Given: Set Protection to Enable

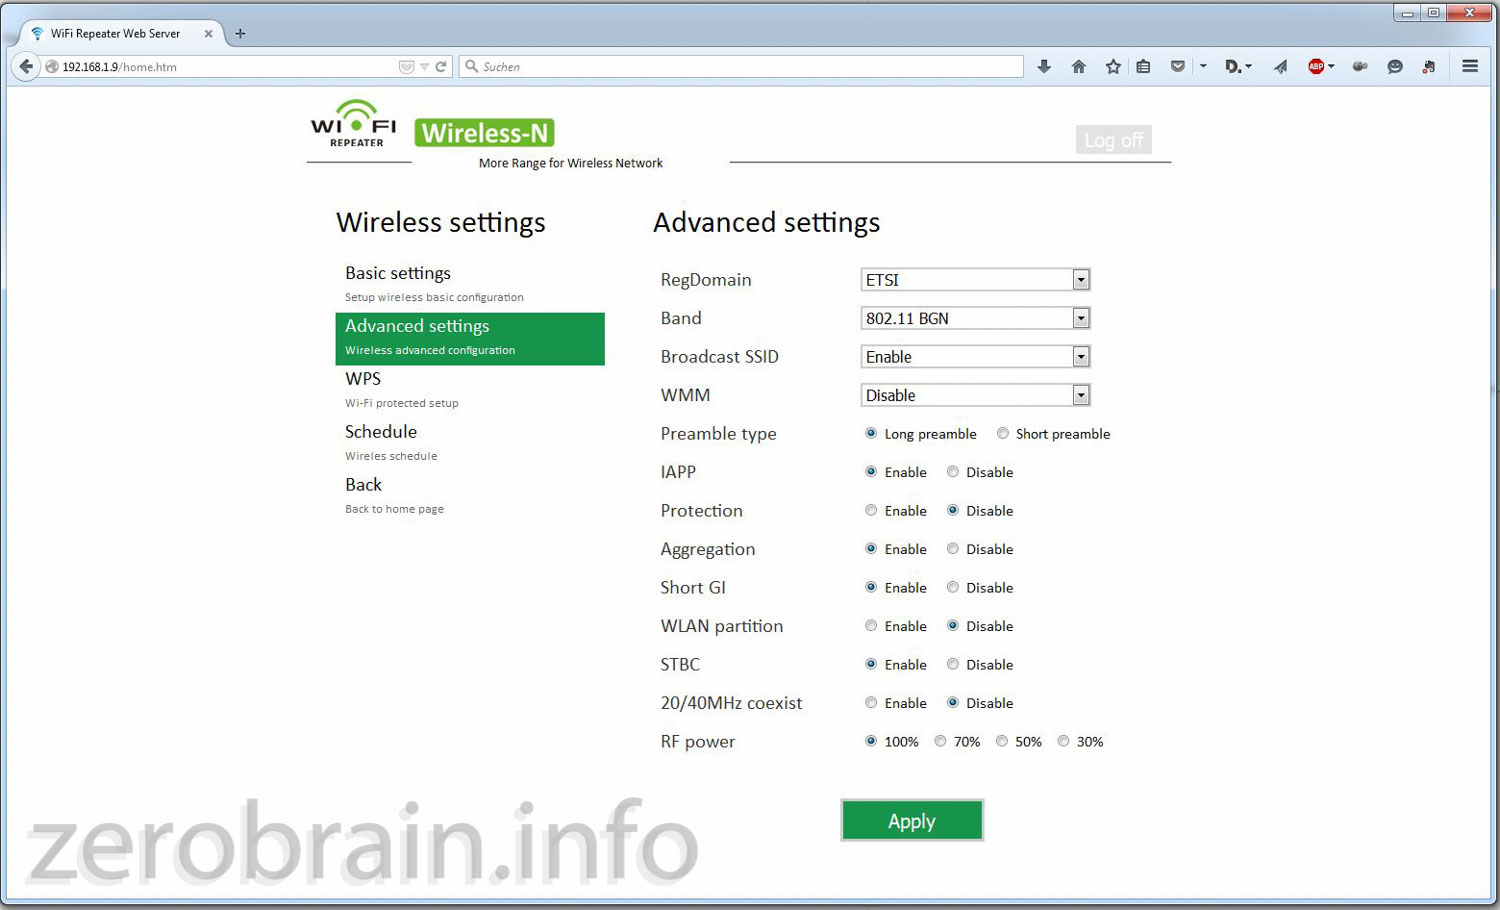Looking at the screenshot, I should coord(871,510).
